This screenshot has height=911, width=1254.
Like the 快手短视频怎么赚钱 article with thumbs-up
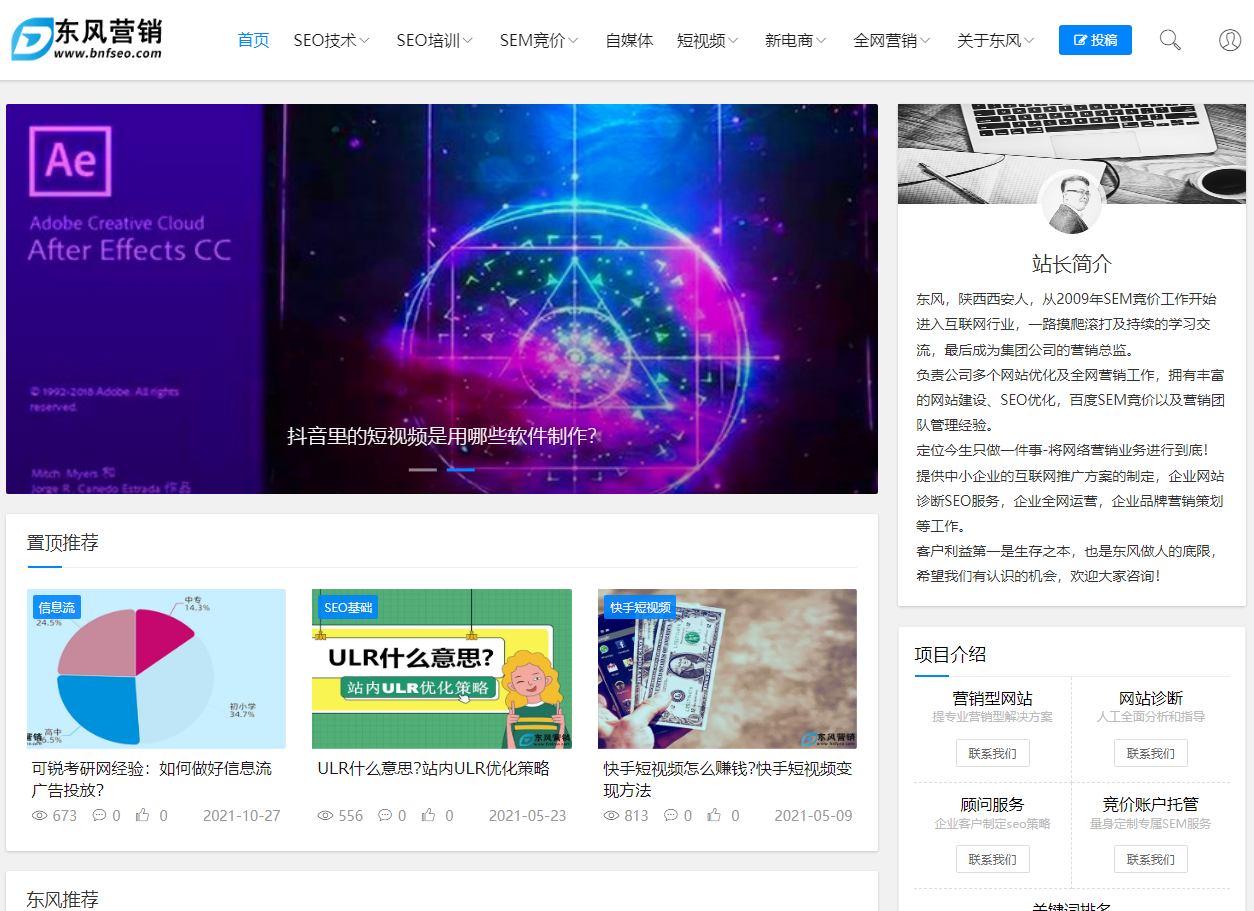(715, 815)
